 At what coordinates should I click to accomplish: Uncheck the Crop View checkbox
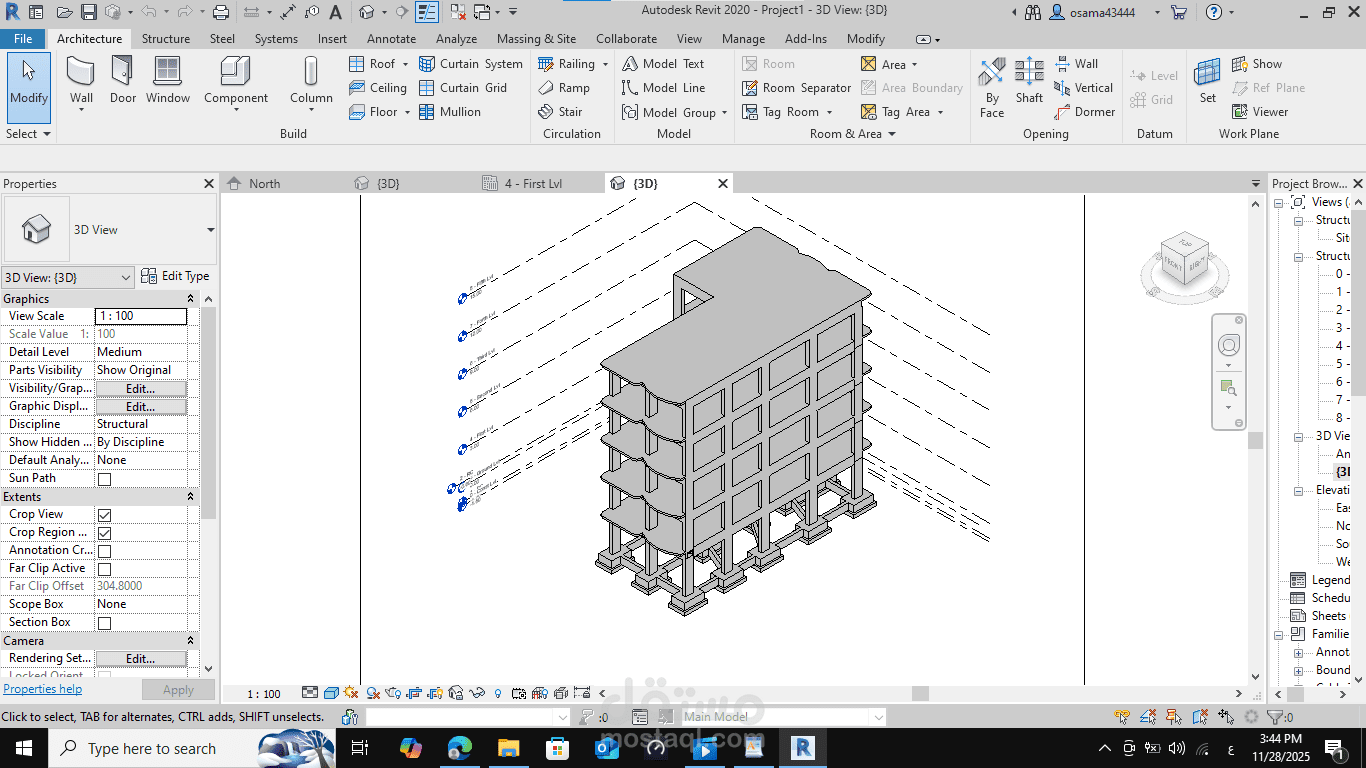coord(104,515)
